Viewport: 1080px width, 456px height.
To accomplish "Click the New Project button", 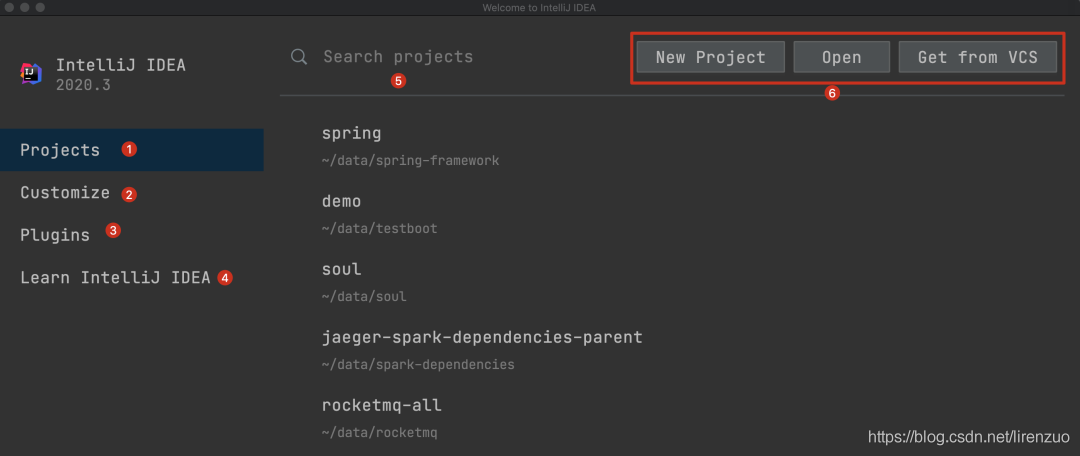I will (710, 57).
